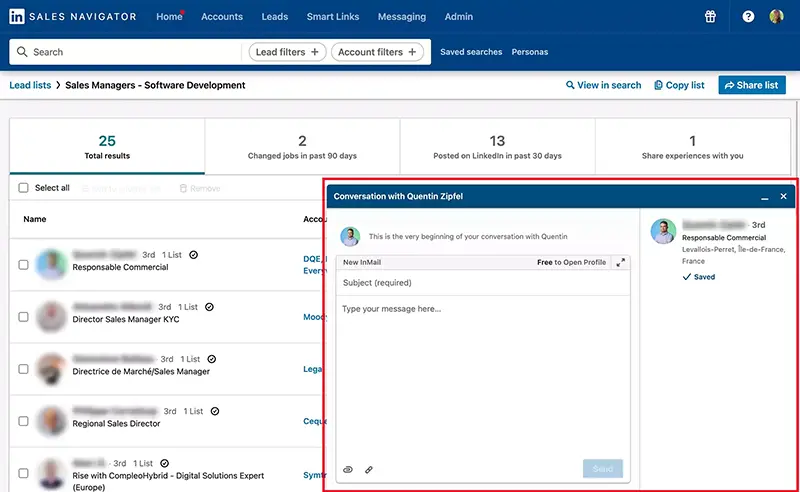800x492 pixels.
Task: Click the 1 List label for Responsable Commercial
Action: [x=172, y=255]
